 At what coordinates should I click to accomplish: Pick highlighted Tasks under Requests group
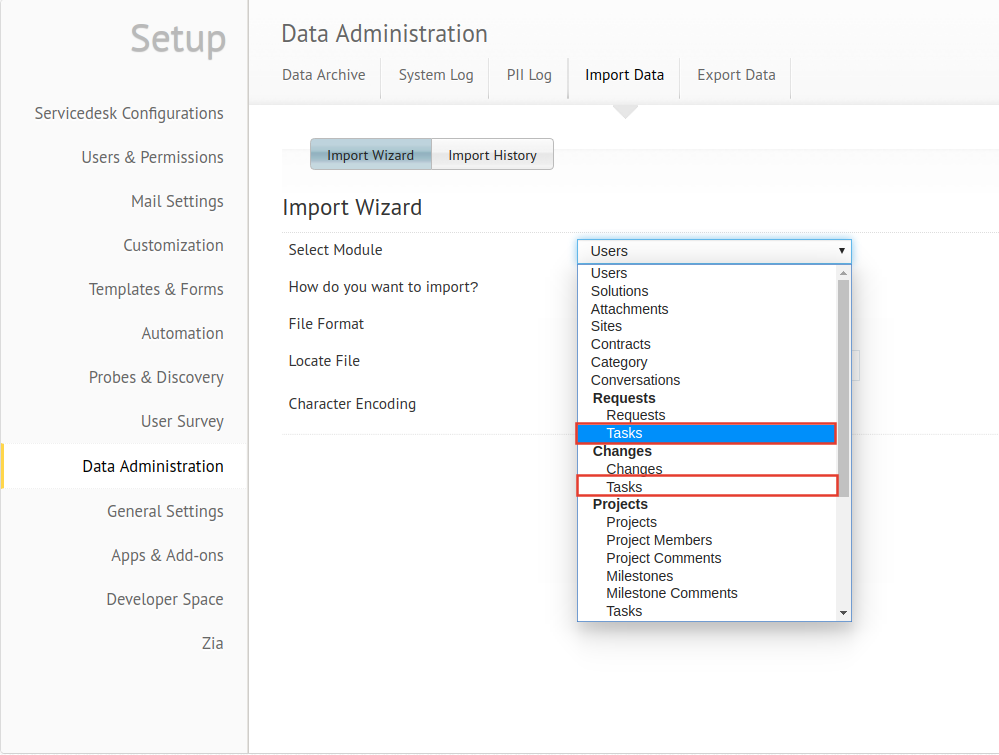click(624, 433)
